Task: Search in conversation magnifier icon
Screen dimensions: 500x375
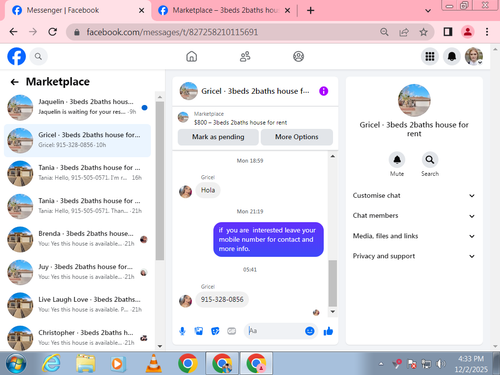Action: (430, 160)
